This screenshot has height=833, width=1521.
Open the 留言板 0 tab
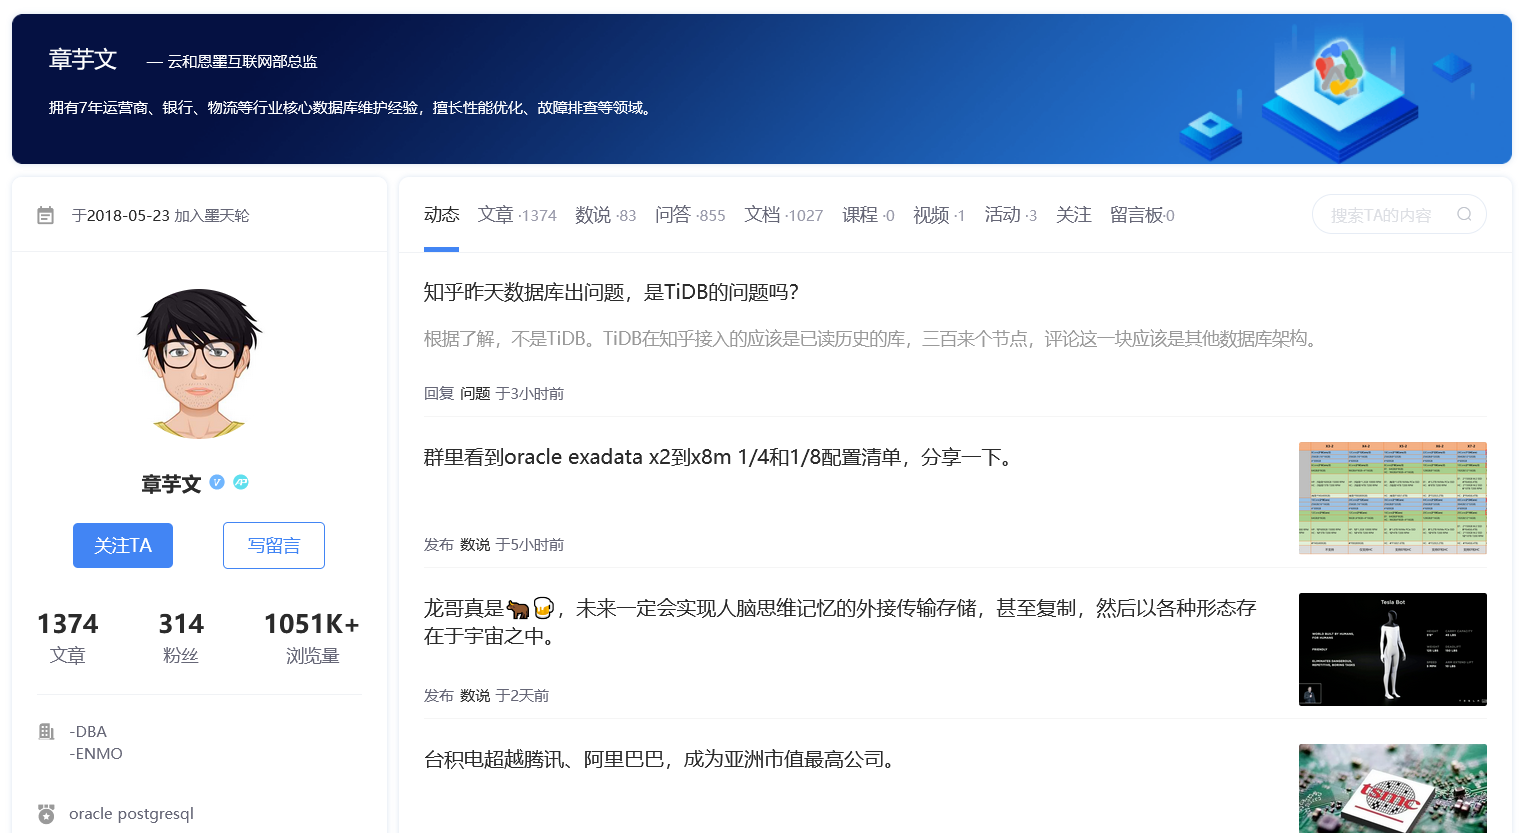coord(1142,214)
